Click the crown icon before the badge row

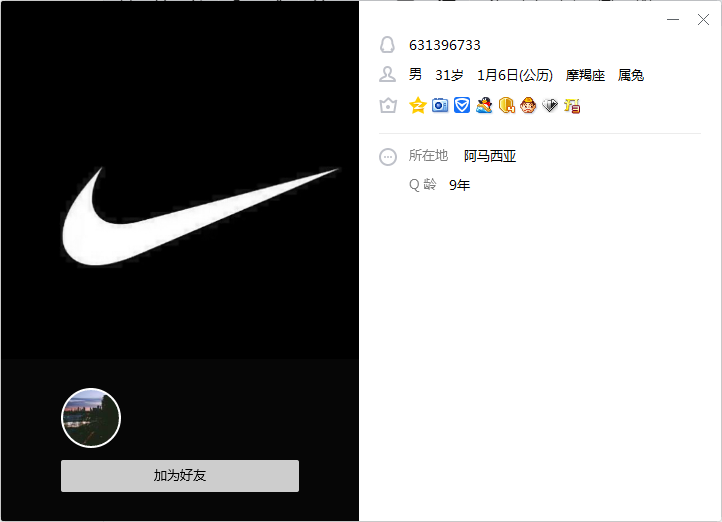point(388,105)
